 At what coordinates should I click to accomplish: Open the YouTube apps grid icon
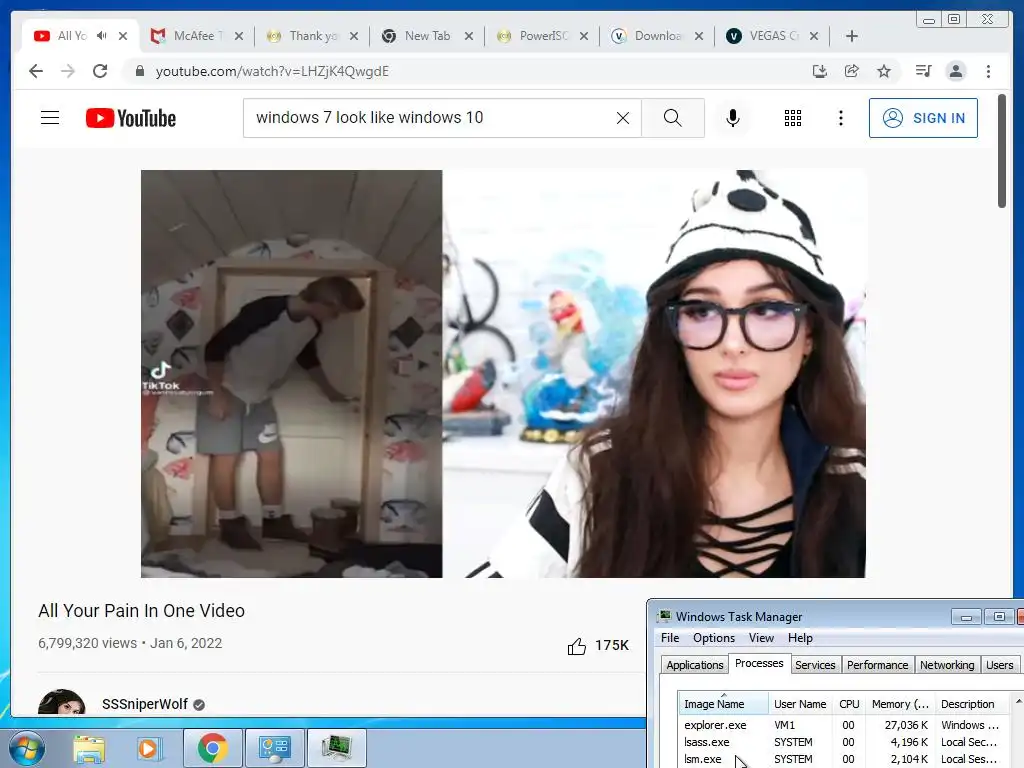tap(793, 118)
